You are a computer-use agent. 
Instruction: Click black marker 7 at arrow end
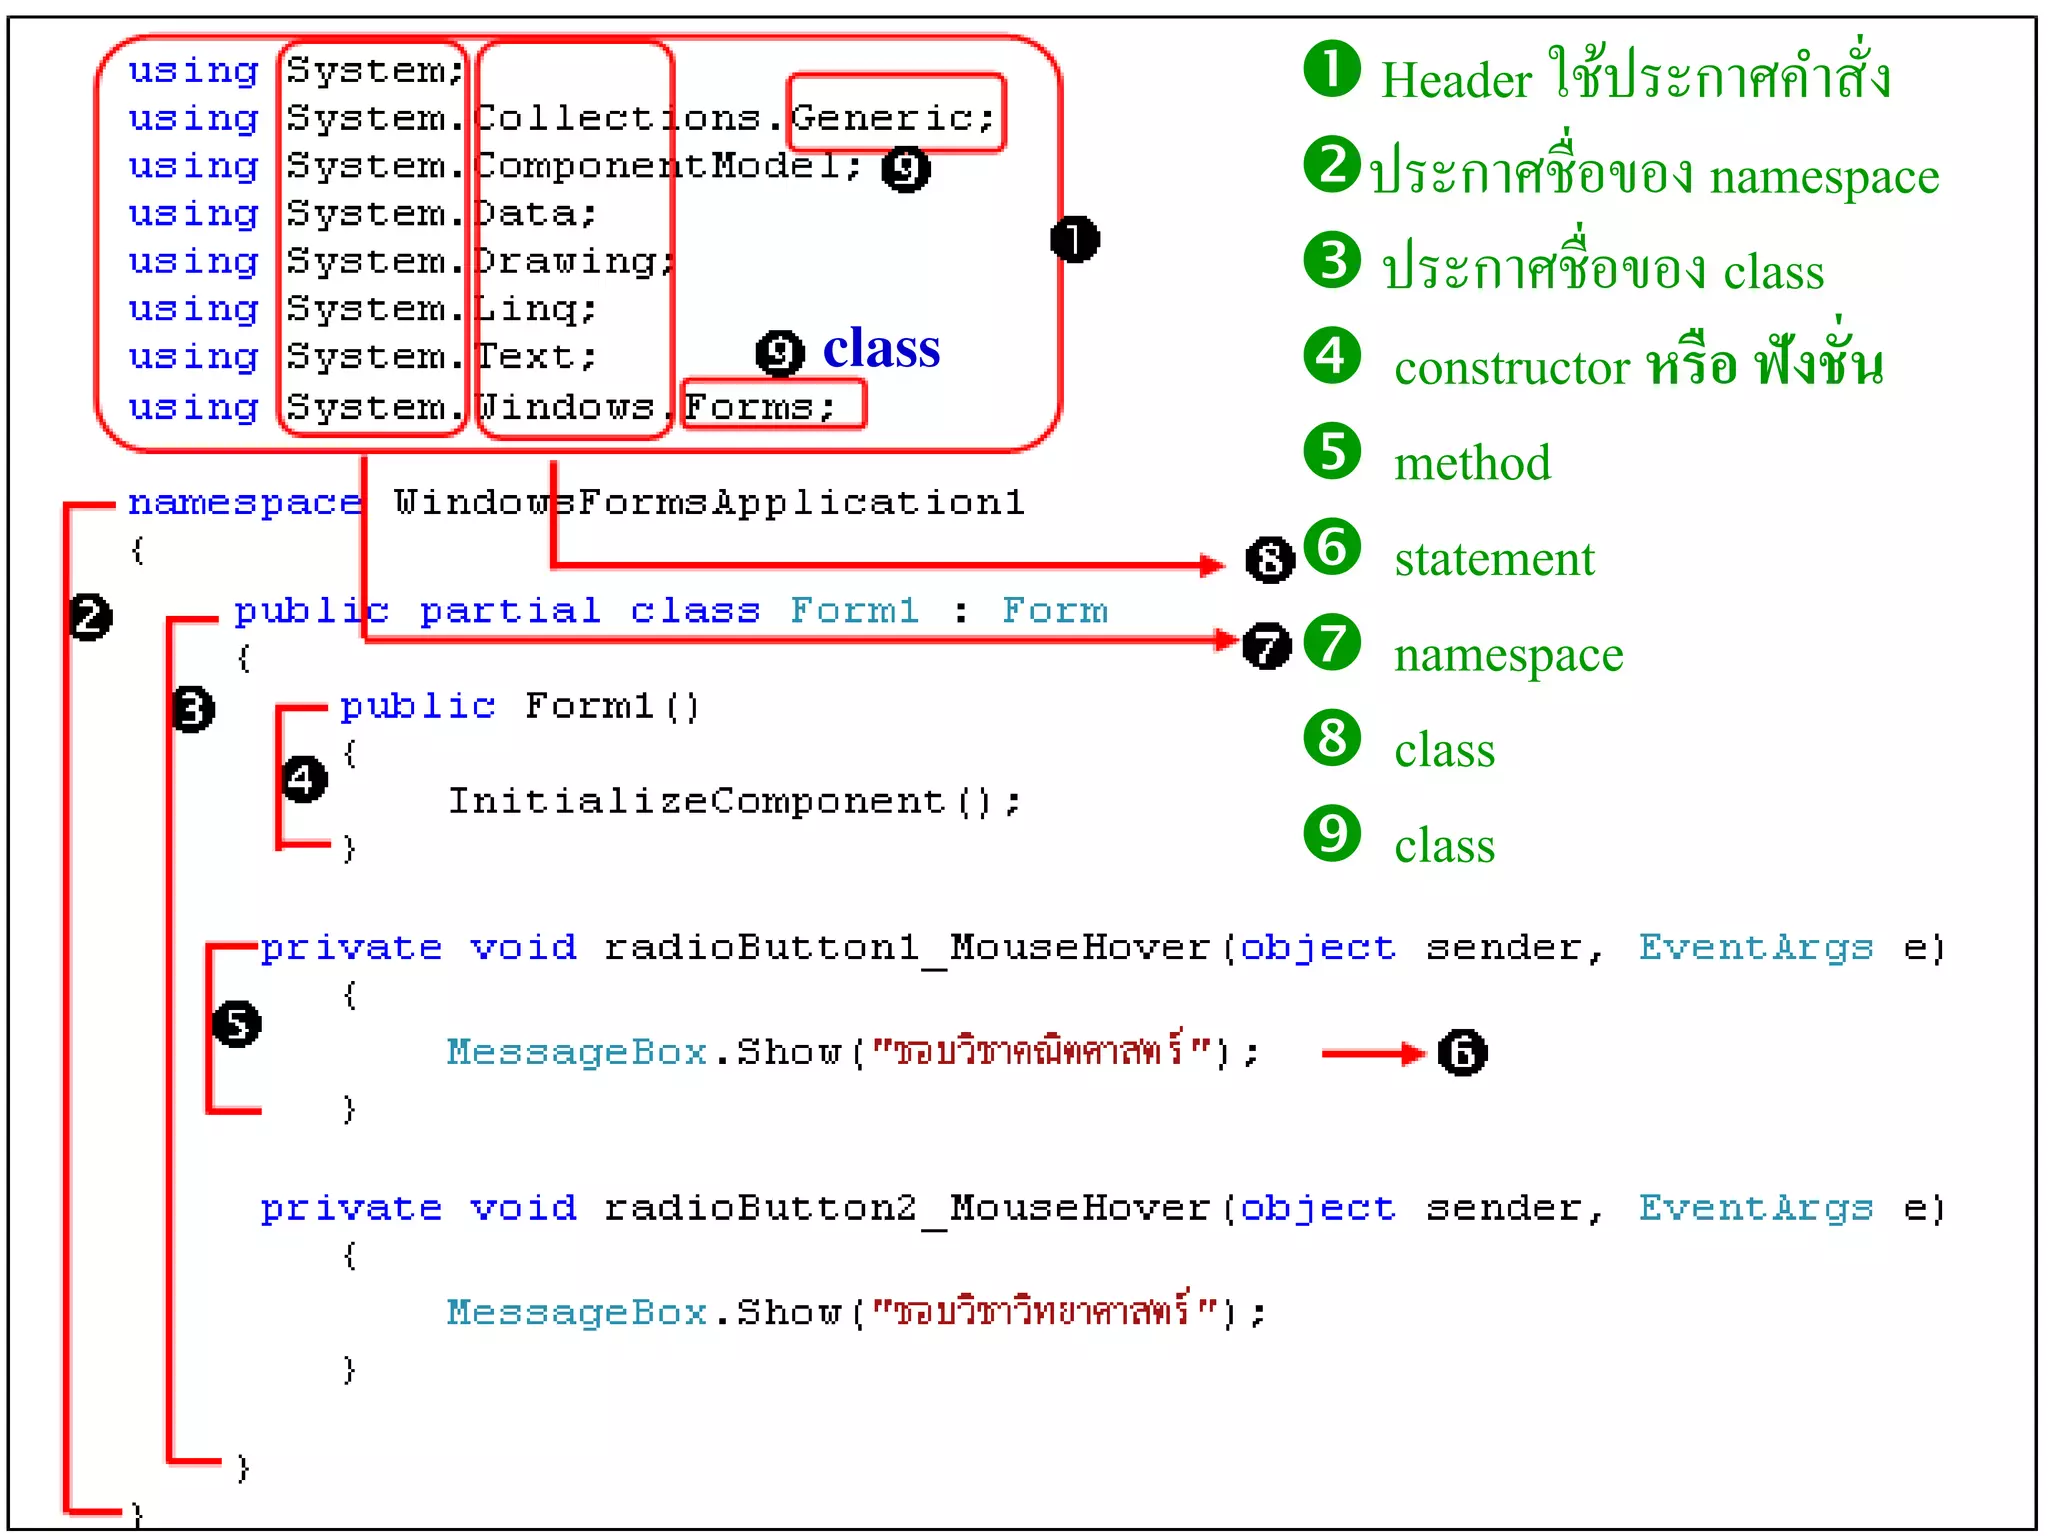tap(1266, 645)
